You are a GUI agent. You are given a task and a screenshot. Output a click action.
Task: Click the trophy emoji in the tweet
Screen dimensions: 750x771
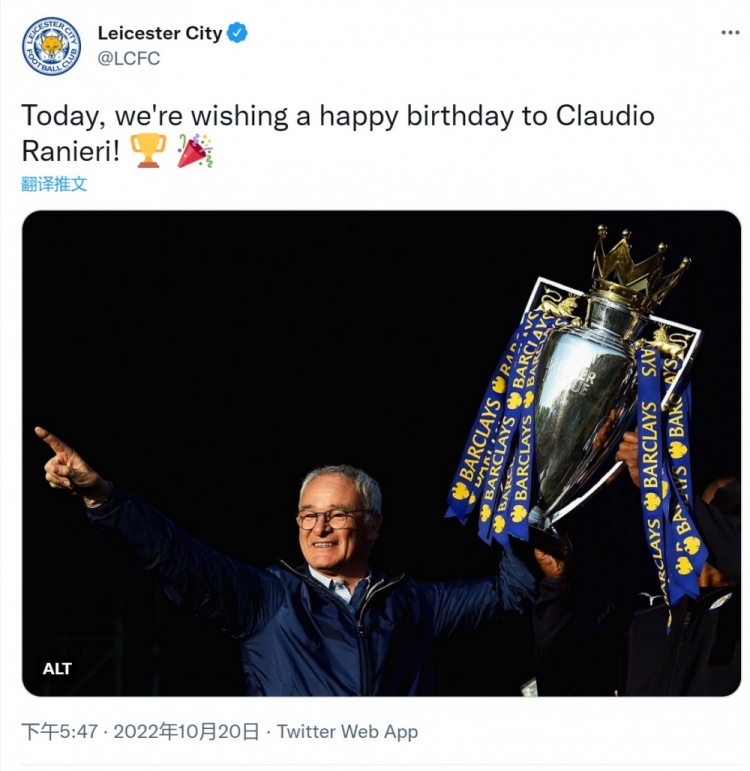click(x=148, y=151)
